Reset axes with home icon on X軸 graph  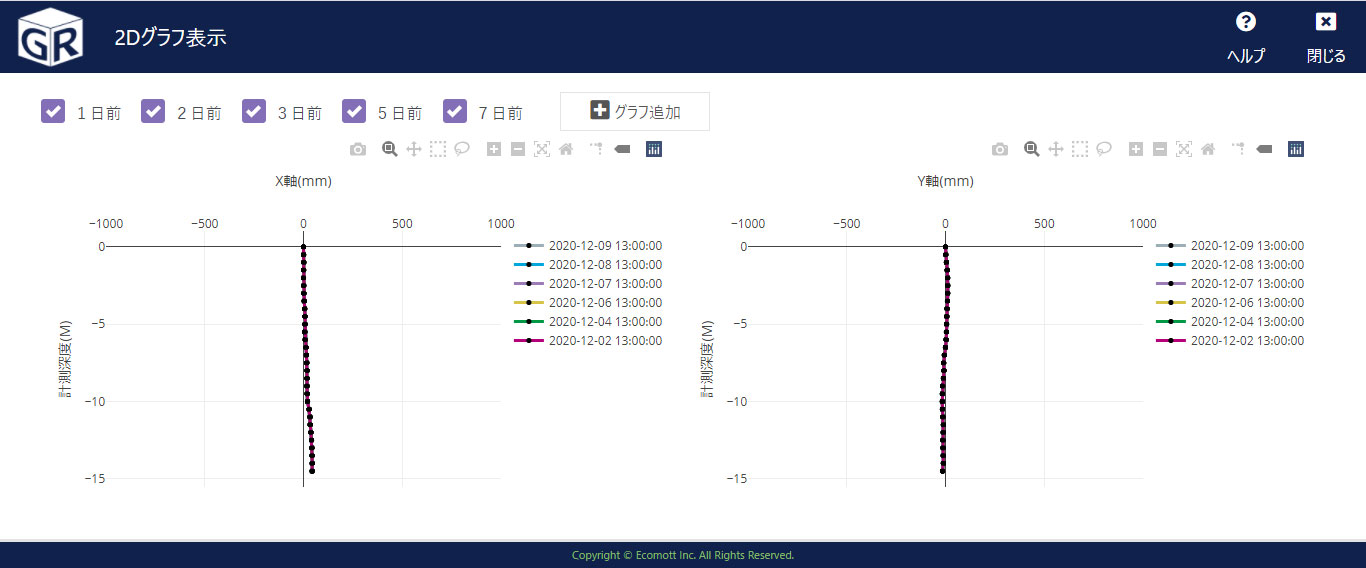coord(566,149)
